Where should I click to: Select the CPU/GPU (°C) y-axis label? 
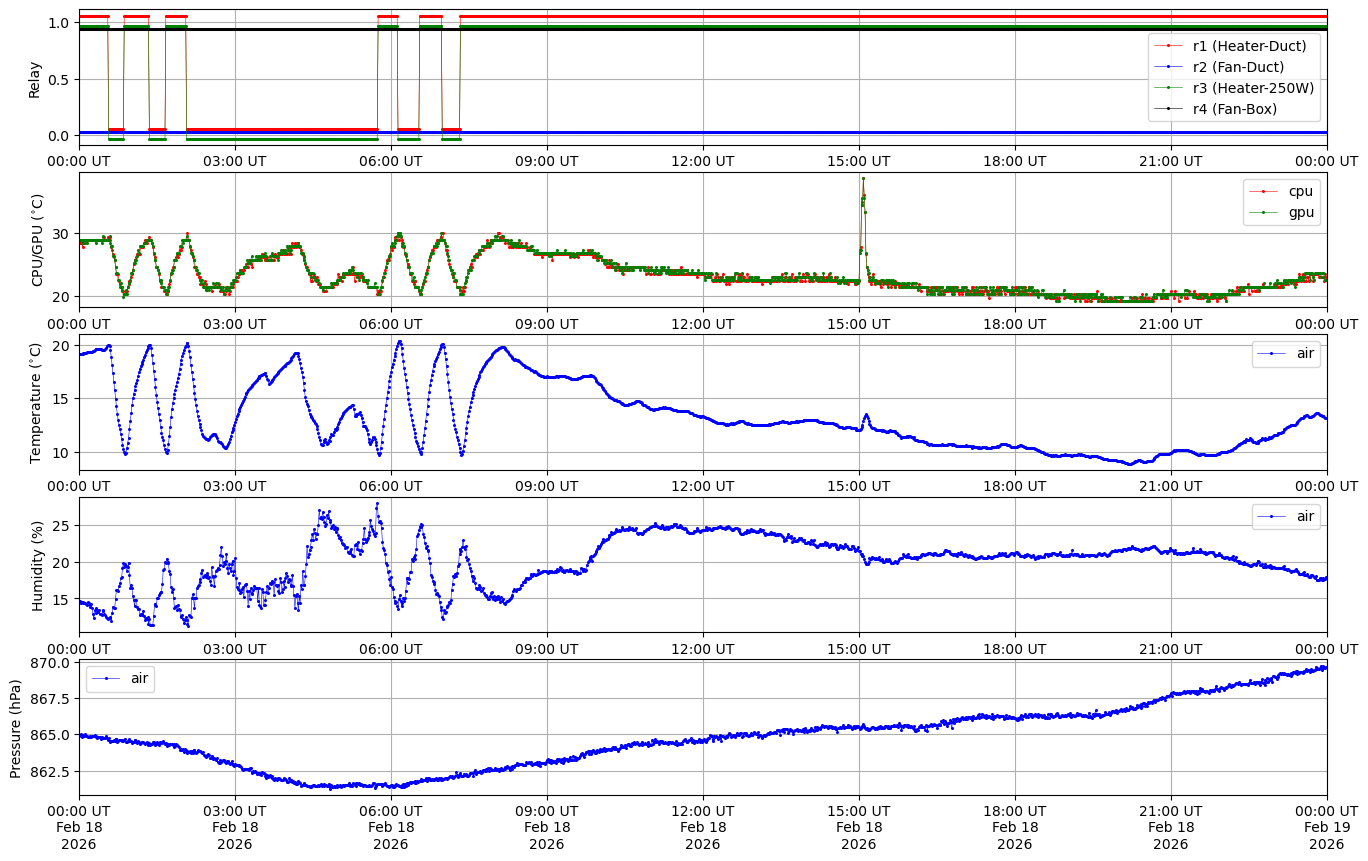[38, 240]
